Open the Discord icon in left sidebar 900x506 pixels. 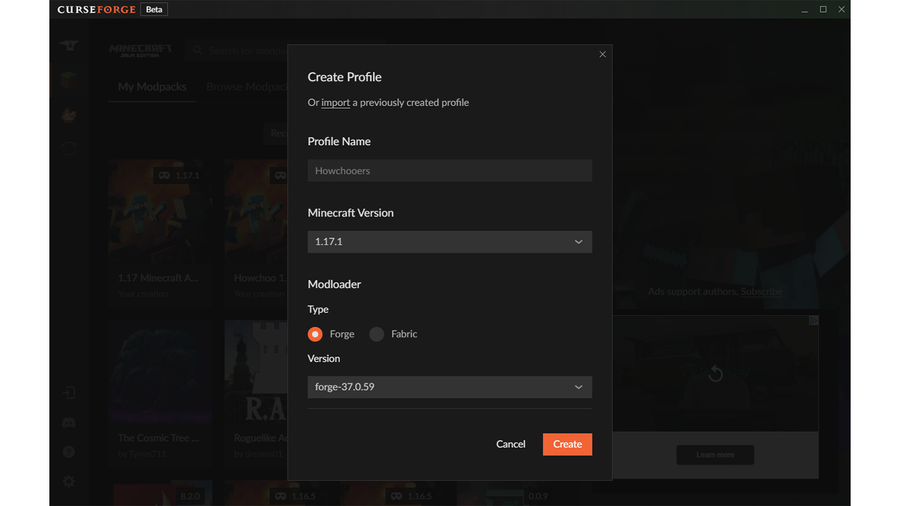(x=68, y=423)
